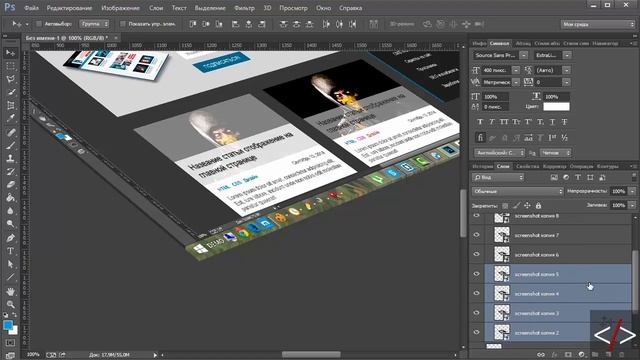Select the Hand tool

coord(11,291)
